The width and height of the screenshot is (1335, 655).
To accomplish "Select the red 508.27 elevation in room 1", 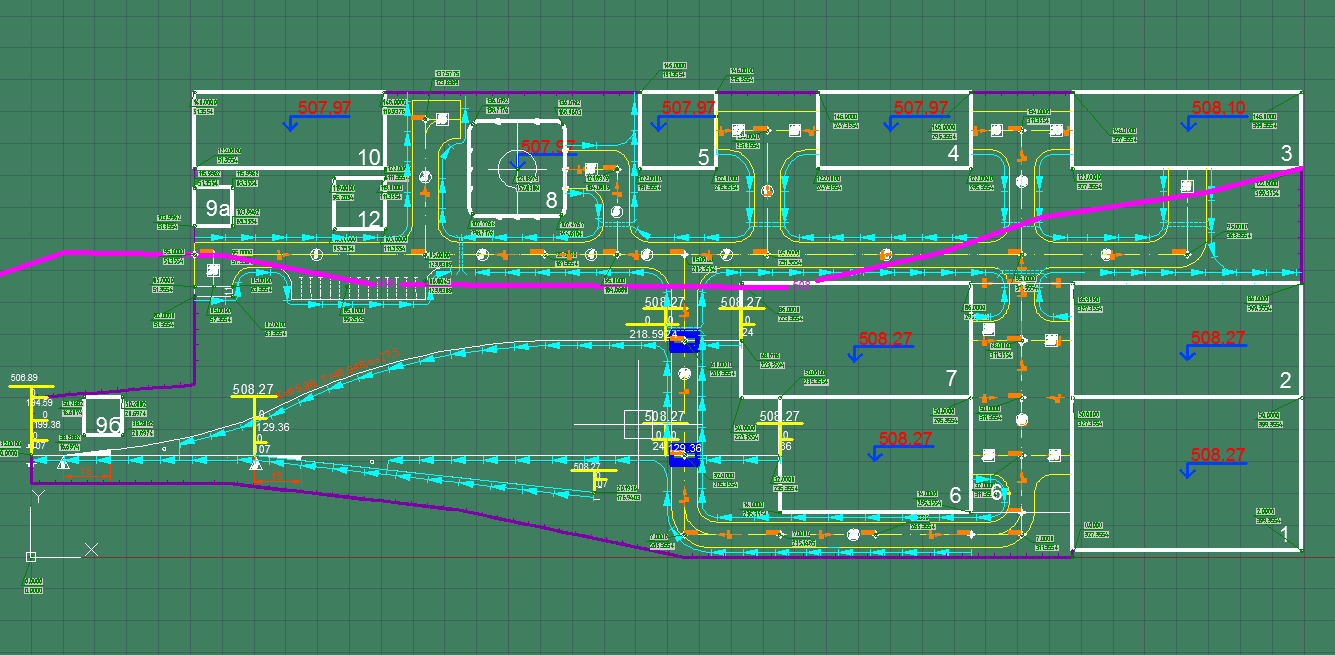I will tap(1219, 455).
